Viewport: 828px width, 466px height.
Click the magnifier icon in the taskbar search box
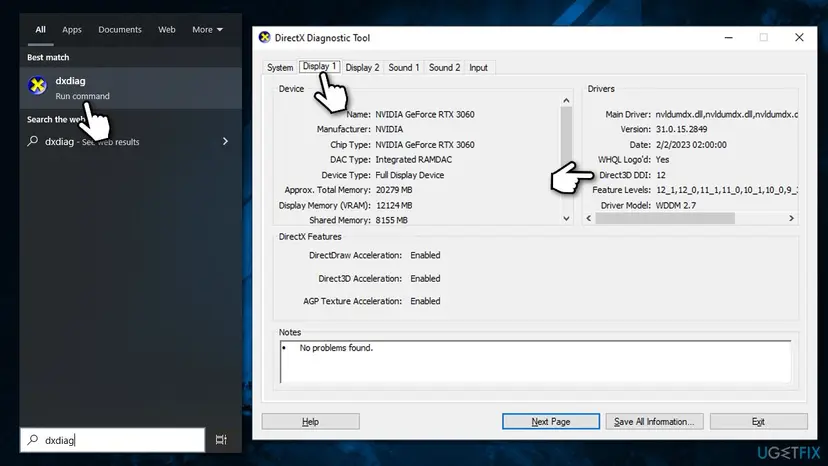point(33,440)
